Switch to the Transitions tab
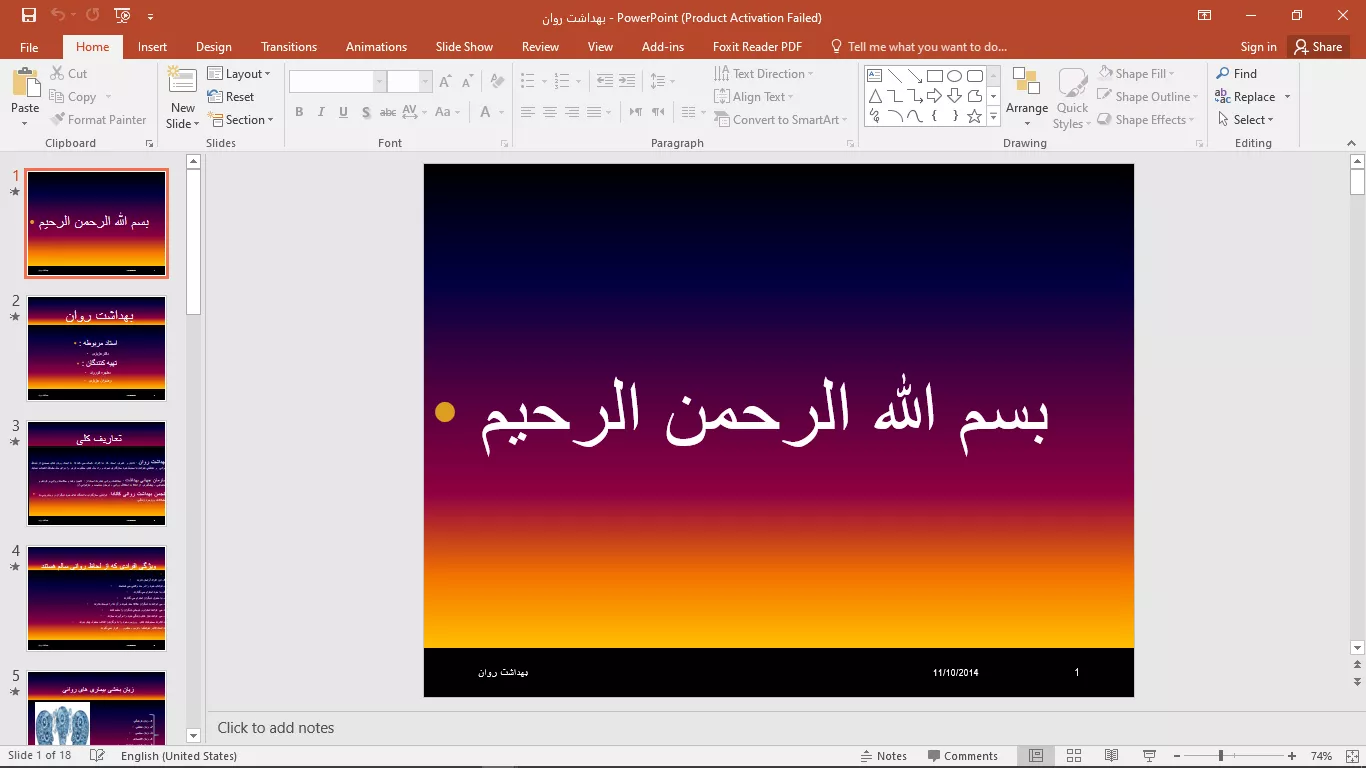 tap(289, 47)
